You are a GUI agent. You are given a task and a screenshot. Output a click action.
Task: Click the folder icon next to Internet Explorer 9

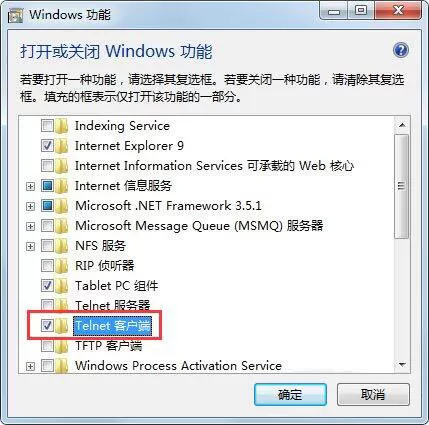click(62, 146)
